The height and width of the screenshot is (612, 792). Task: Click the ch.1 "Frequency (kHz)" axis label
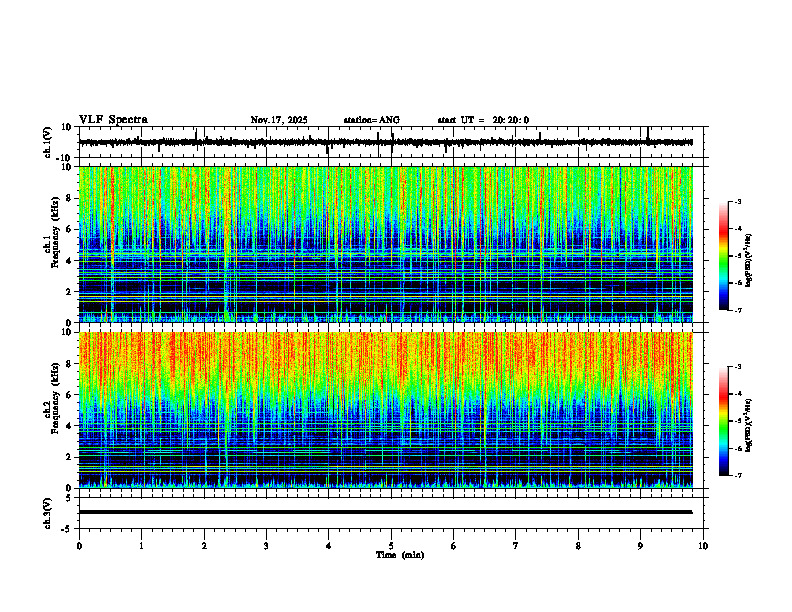point(55,232)
